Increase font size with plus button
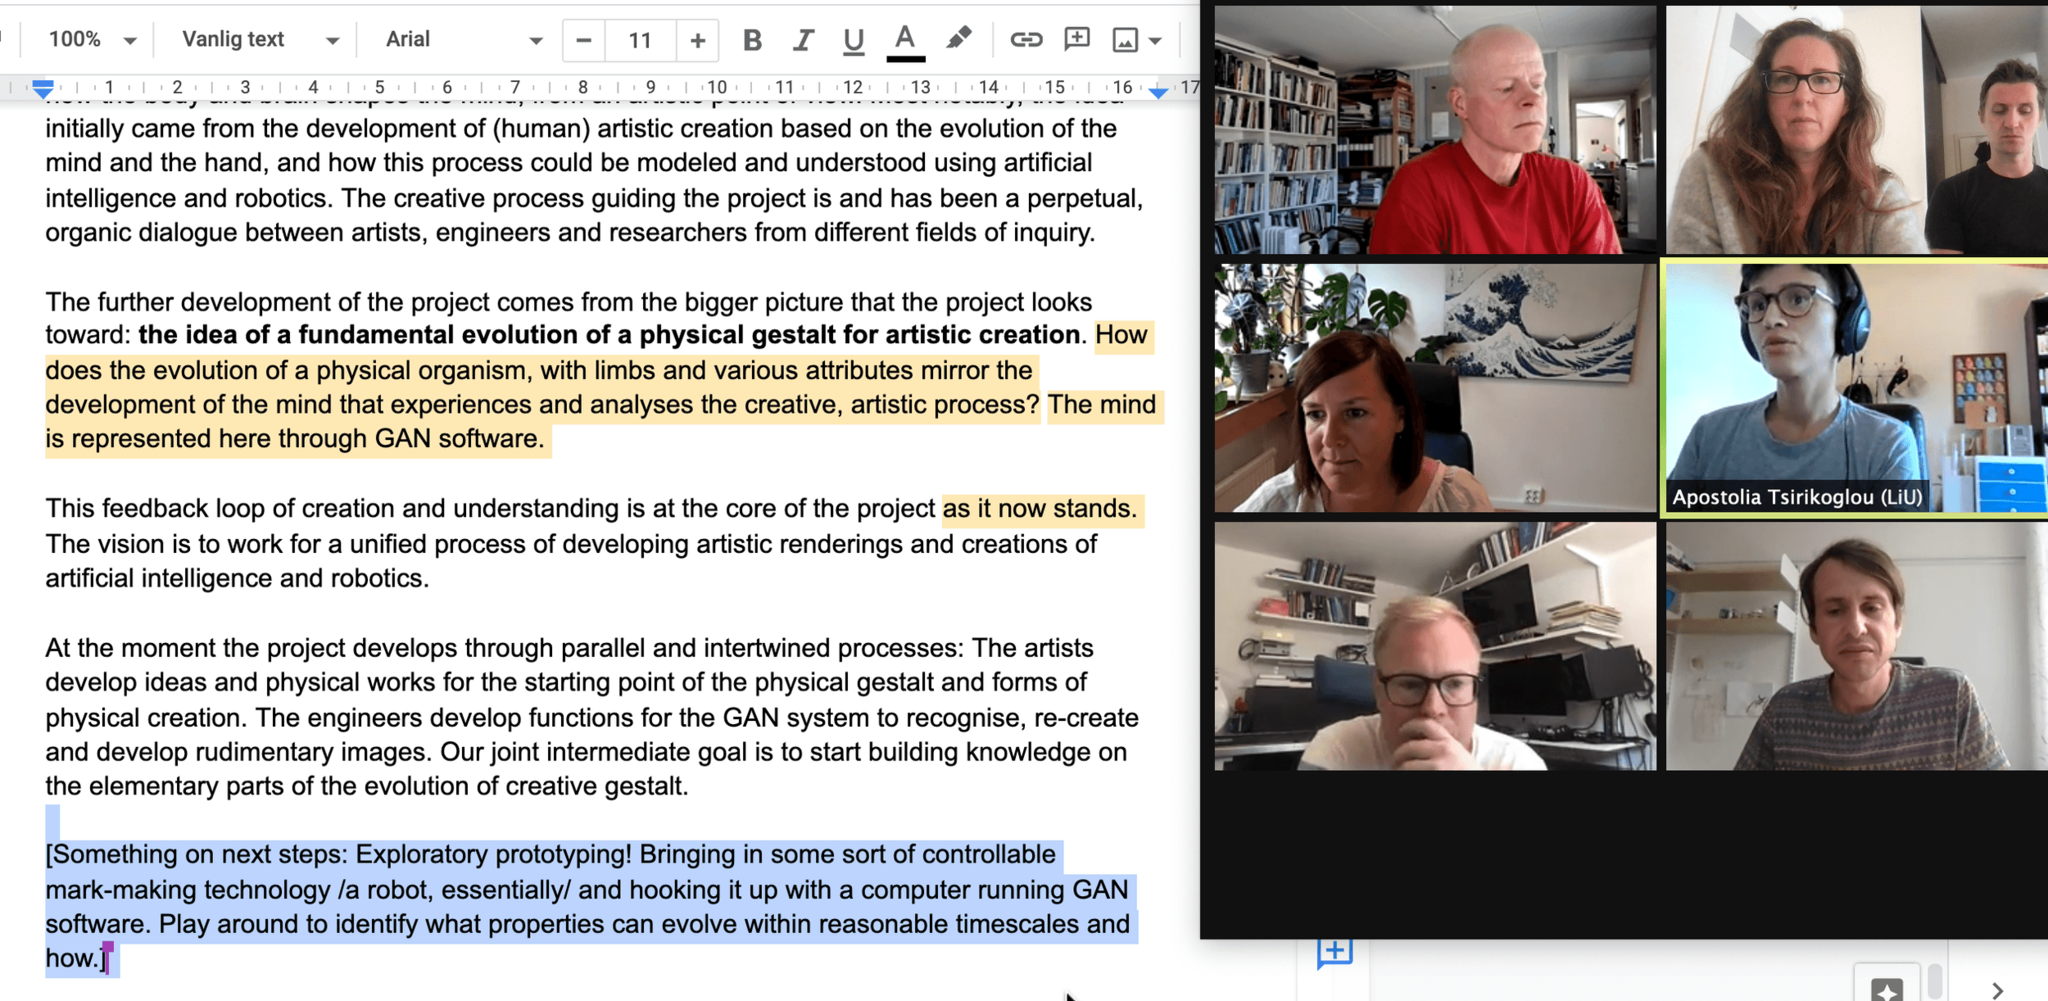Image resolution: width=2048 pixels, height=1001 pixels. tap(697, 40)
